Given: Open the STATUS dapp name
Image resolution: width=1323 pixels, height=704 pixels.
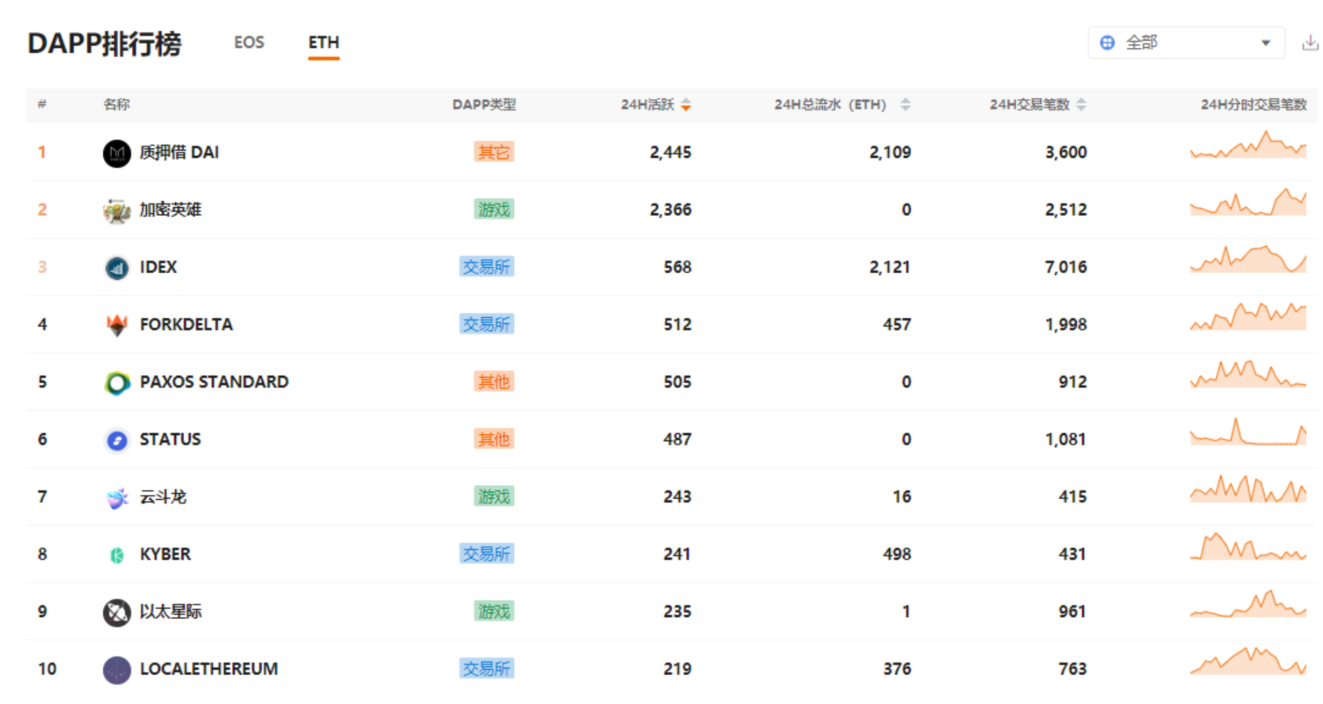Looking at the screenshot, I should [x=170, y=439].
